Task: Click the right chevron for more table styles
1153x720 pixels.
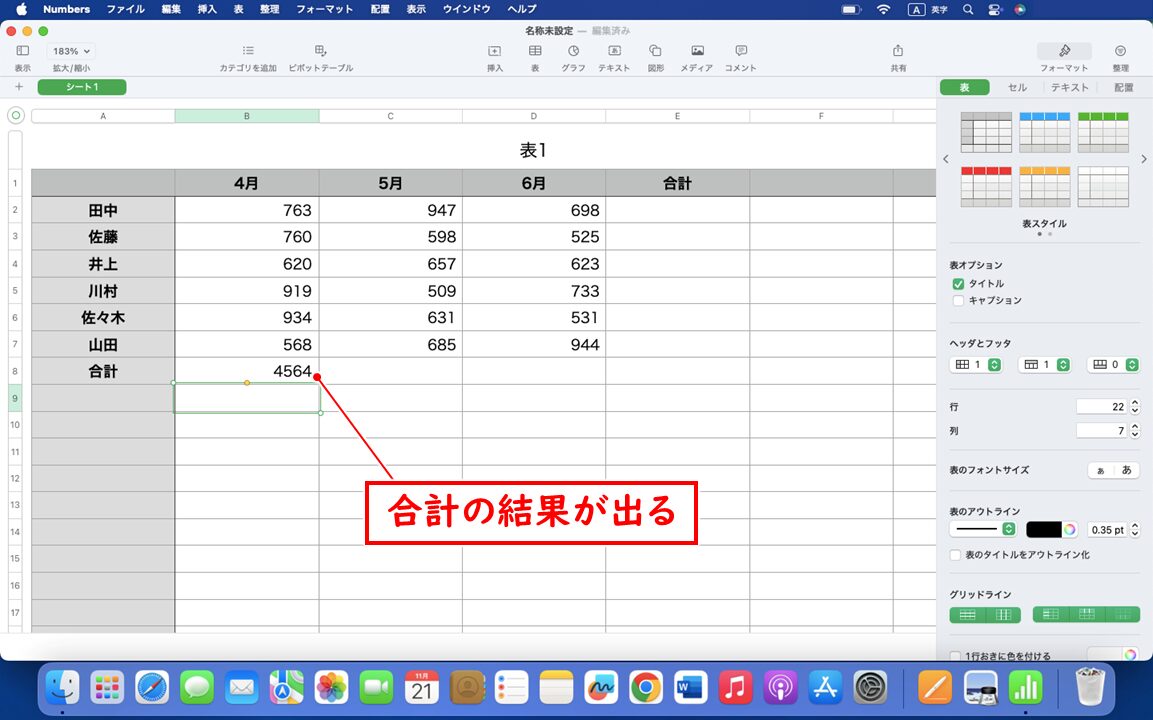Action: tap(1143, 158)
